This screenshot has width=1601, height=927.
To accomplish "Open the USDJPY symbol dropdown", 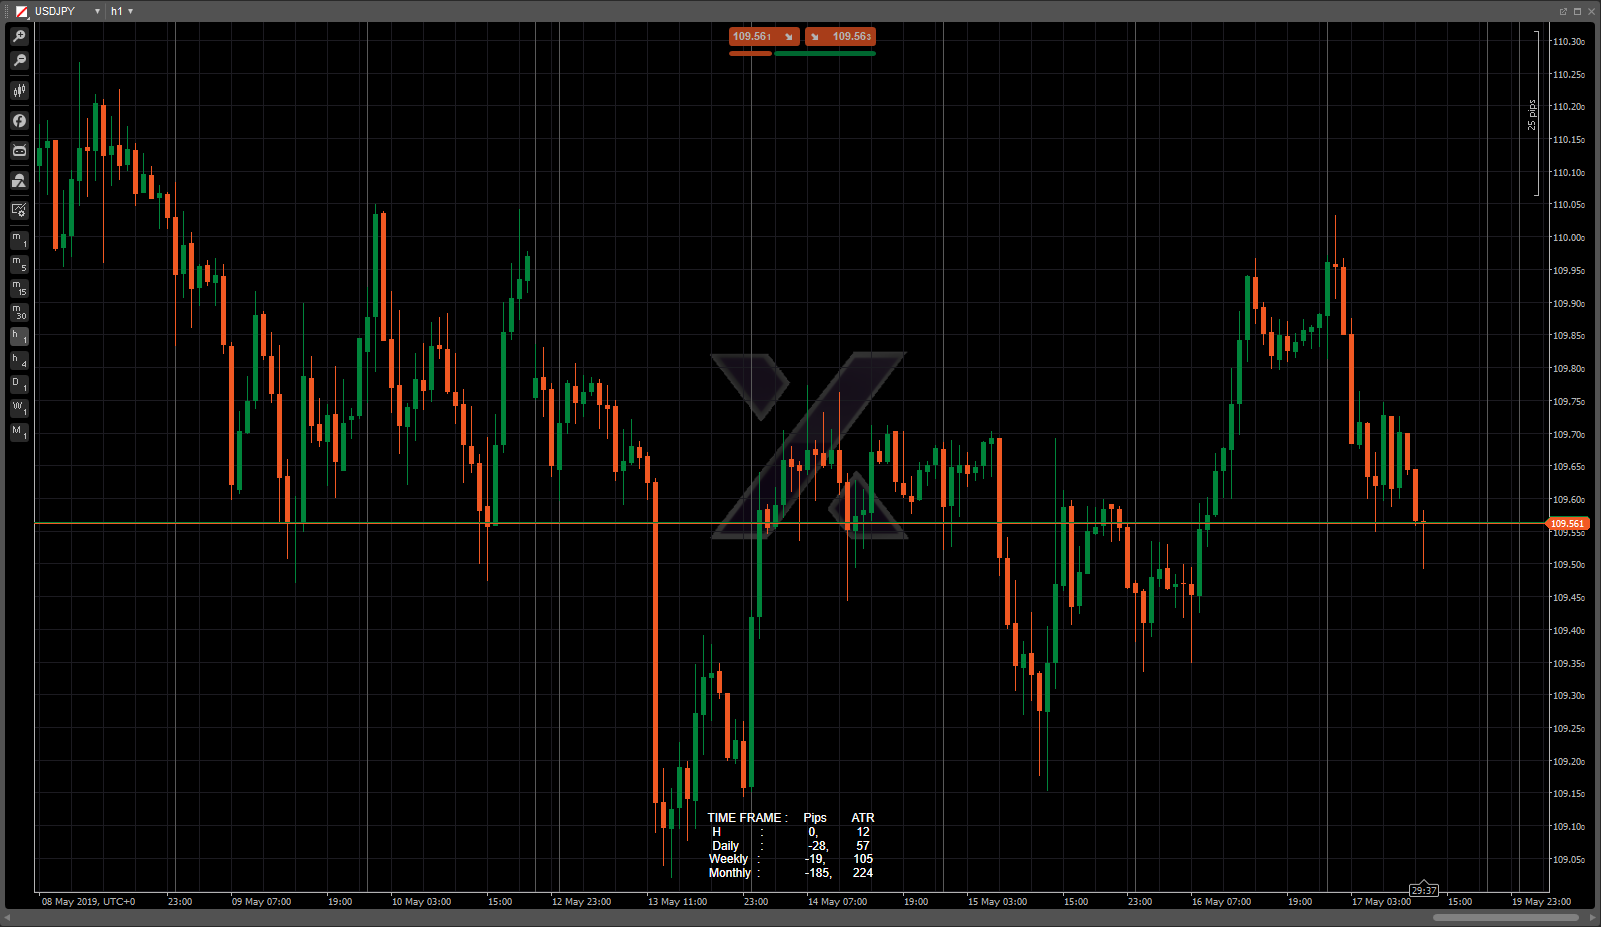I will (97, 11).
